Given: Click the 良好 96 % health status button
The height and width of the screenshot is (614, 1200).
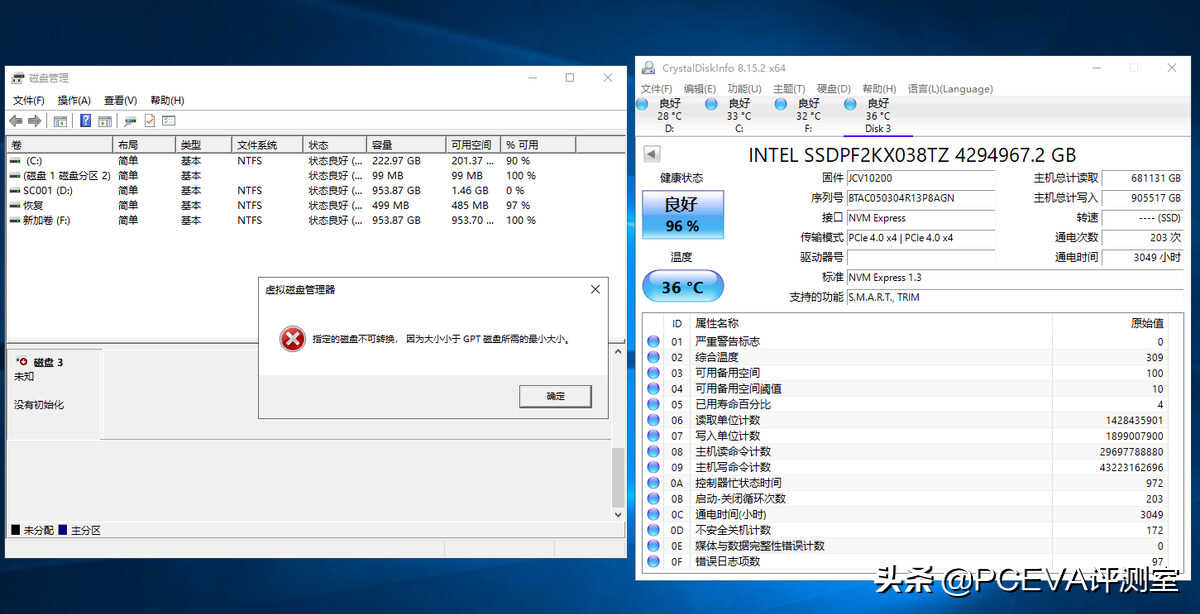Looking at the screenshot, I should 681,215.
